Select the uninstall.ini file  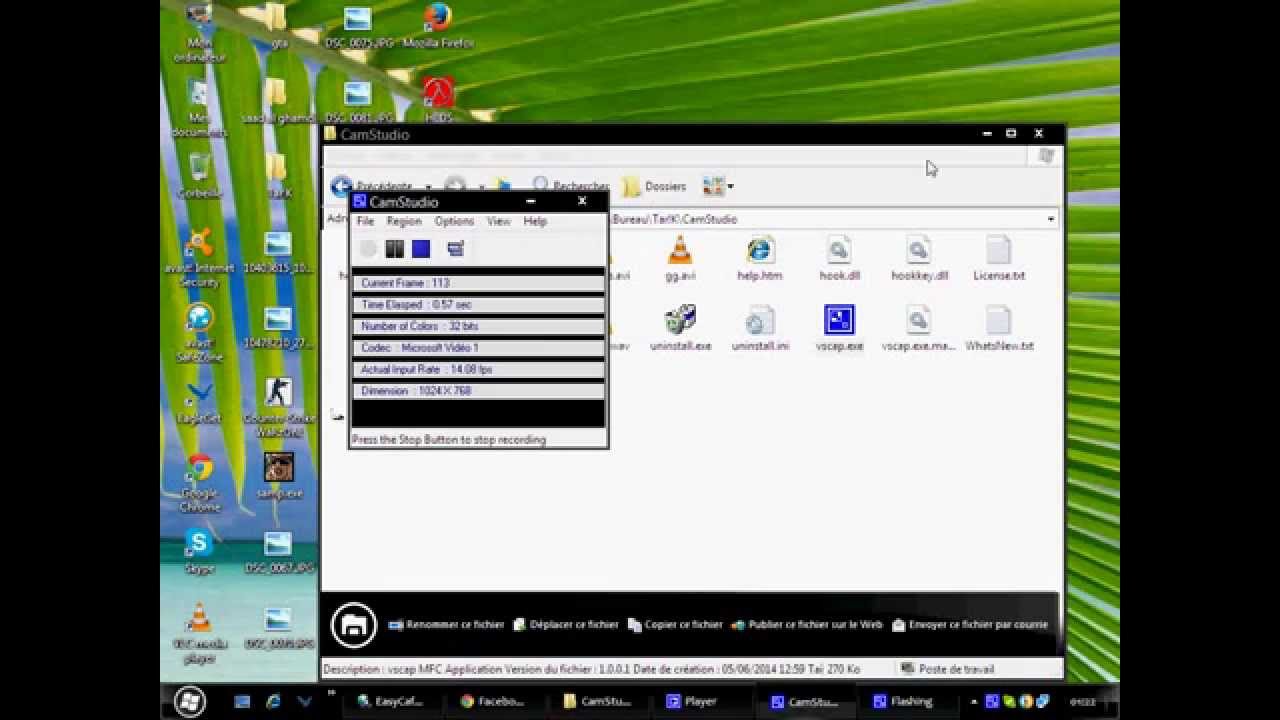[x=760, y=329]
